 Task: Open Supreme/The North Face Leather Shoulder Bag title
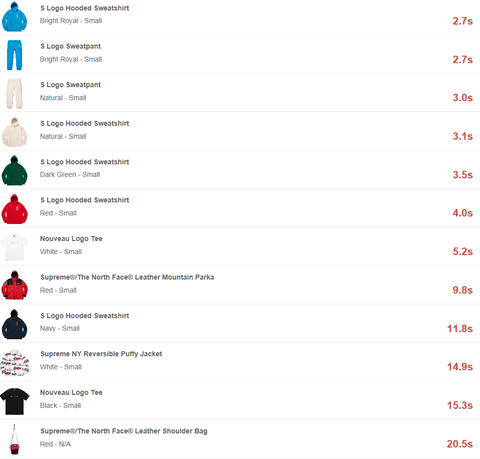[124, 431]
